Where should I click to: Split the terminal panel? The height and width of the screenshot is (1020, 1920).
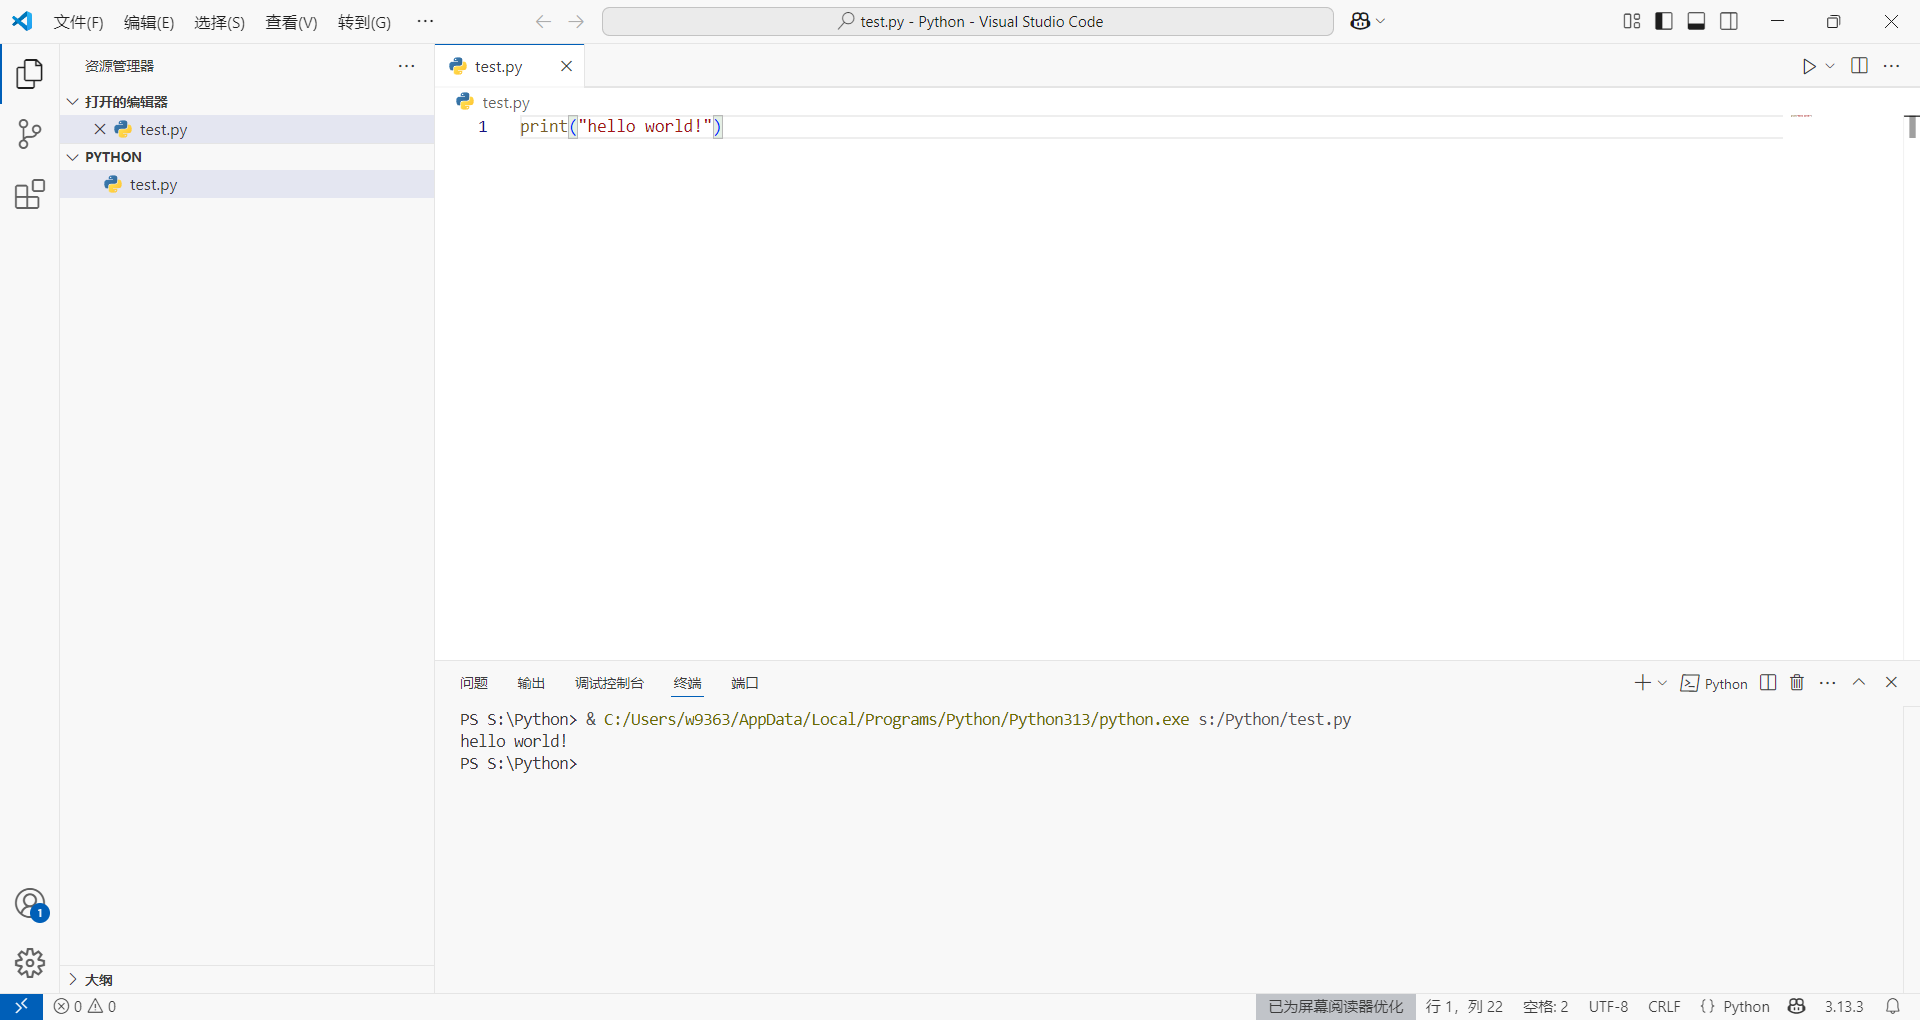(1767, 683)
